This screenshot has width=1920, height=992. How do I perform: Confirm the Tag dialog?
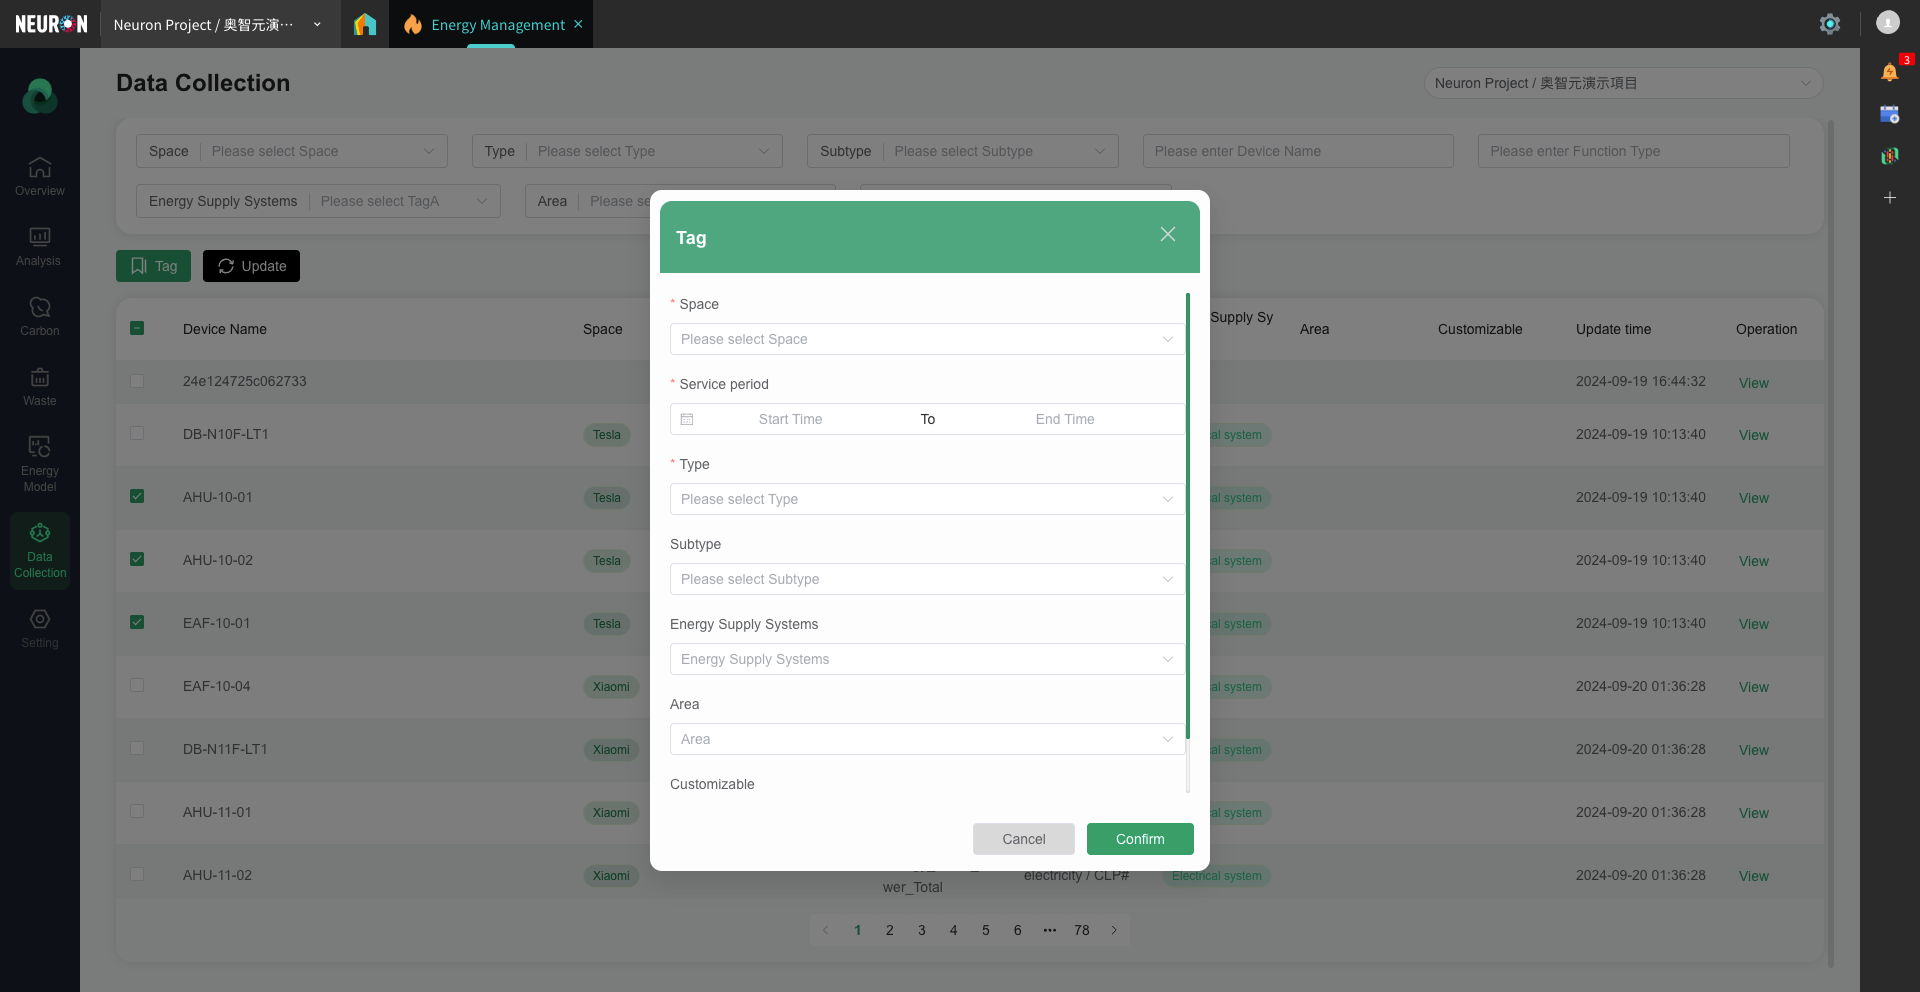[x=1139, y=839]
